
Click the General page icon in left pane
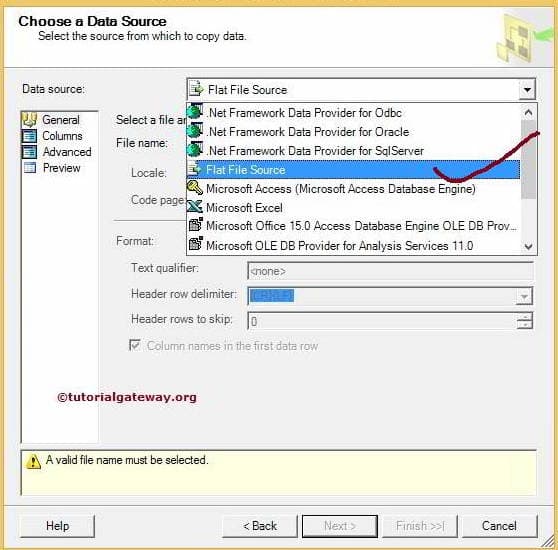click(x=29, y=120)
